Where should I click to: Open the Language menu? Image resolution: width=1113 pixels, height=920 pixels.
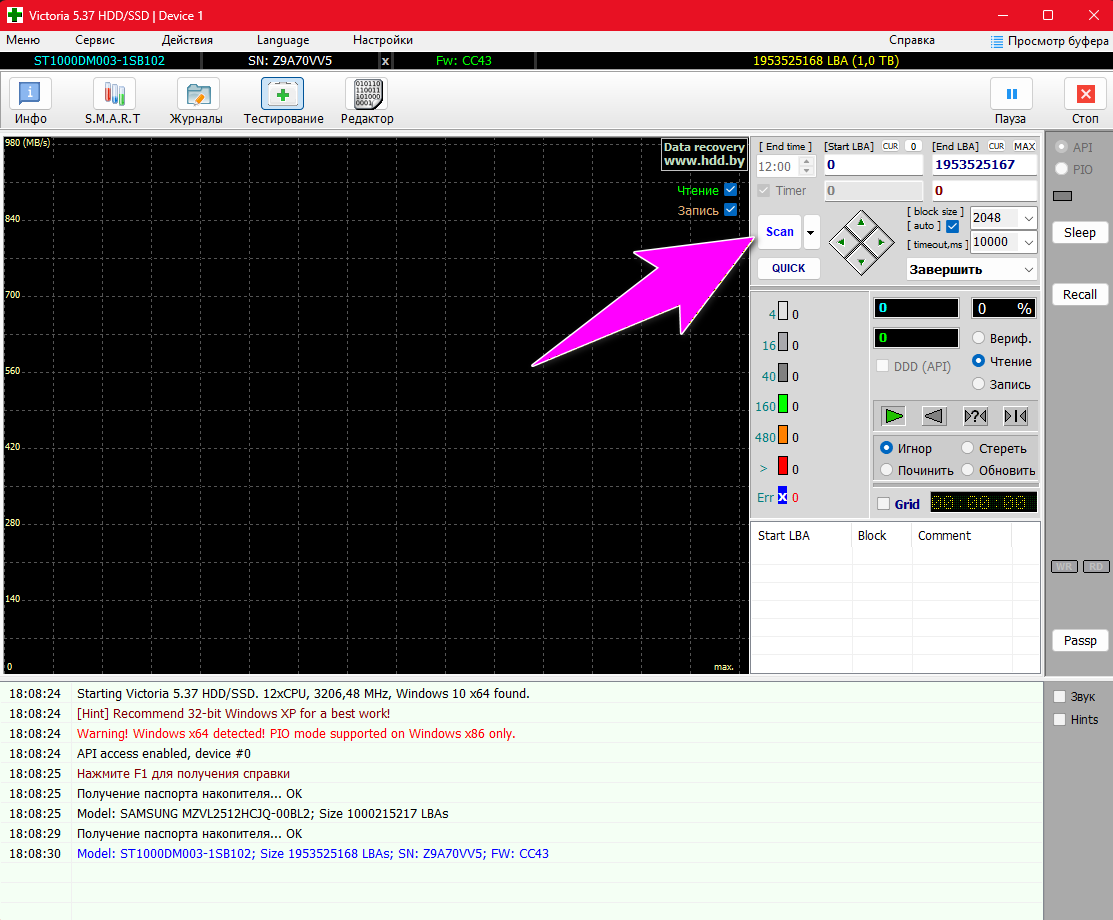coord(283,40)
